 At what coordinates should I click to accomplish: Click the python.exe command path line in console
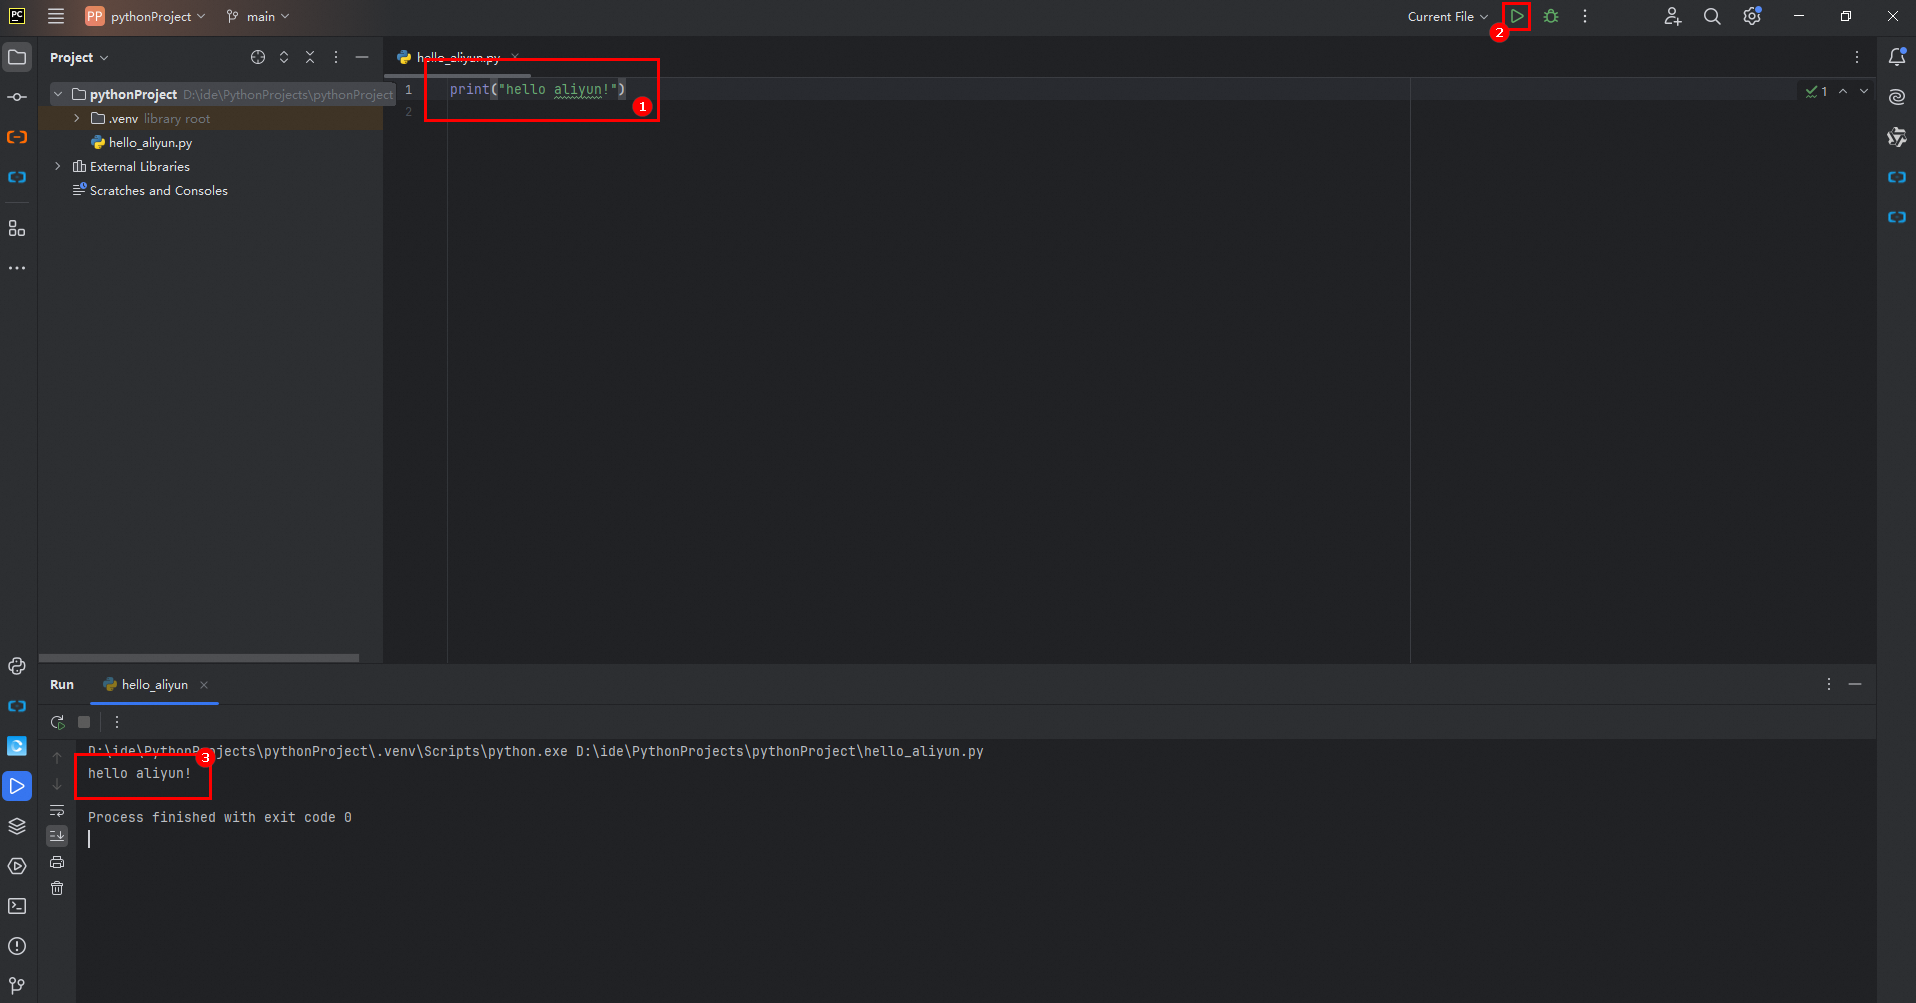[x=536, y=751]
